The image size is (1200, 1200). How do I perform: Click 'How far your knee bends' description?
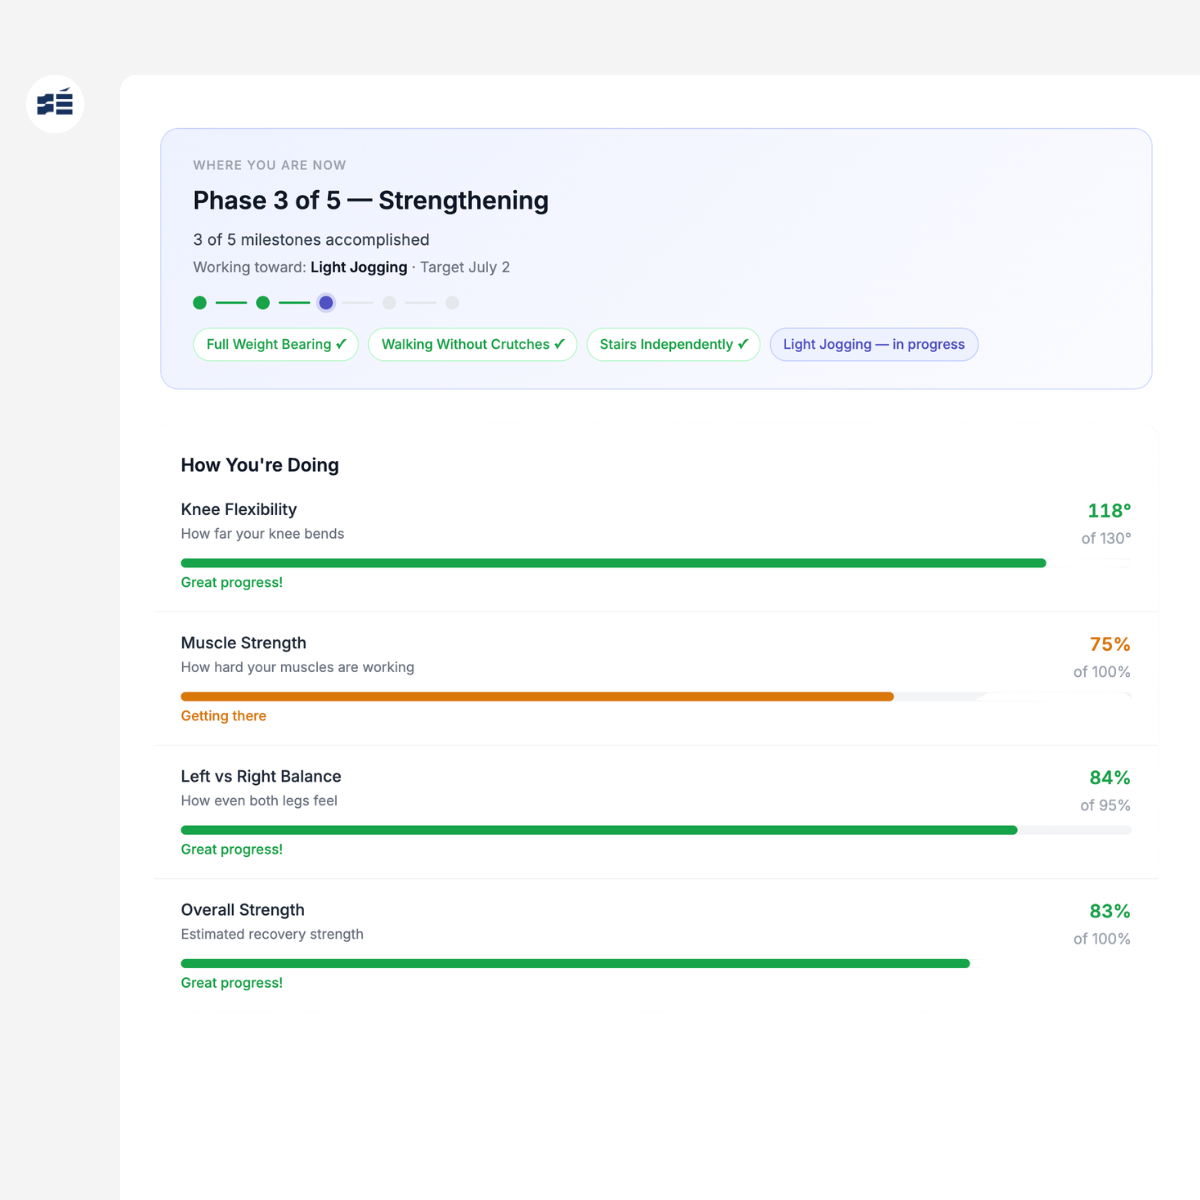pyautogui.click(x=262, y=534)
